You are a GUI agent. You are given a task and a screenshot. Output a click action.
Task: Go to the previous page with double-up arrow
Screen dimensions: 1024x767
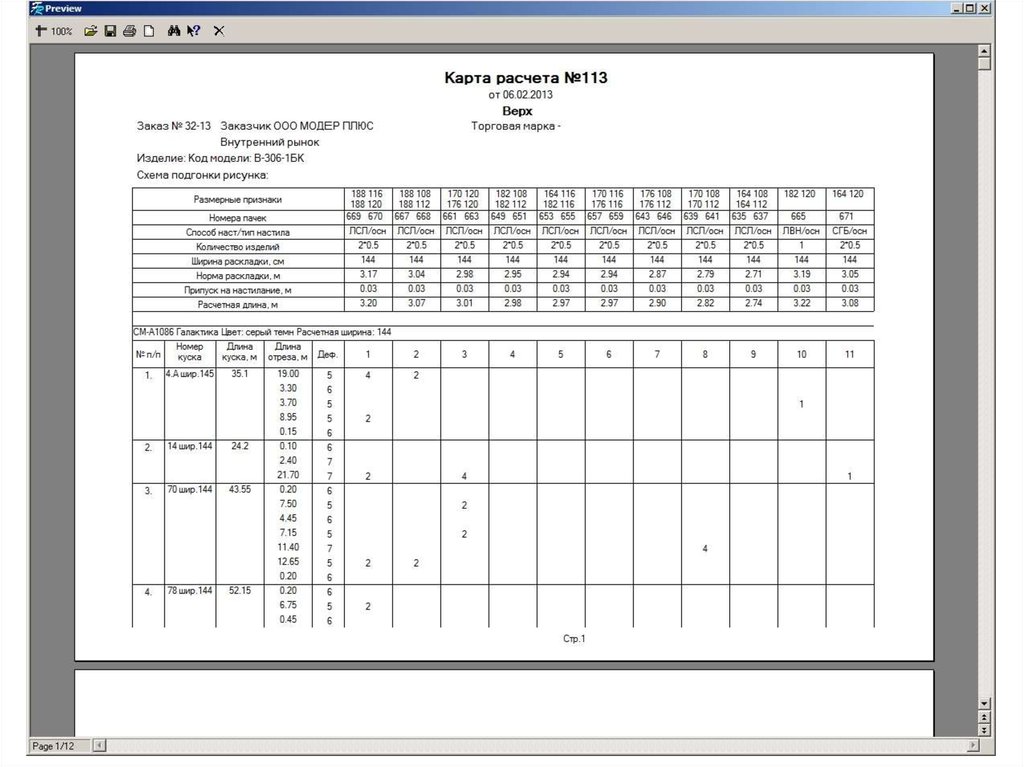[x=984, y=716]
